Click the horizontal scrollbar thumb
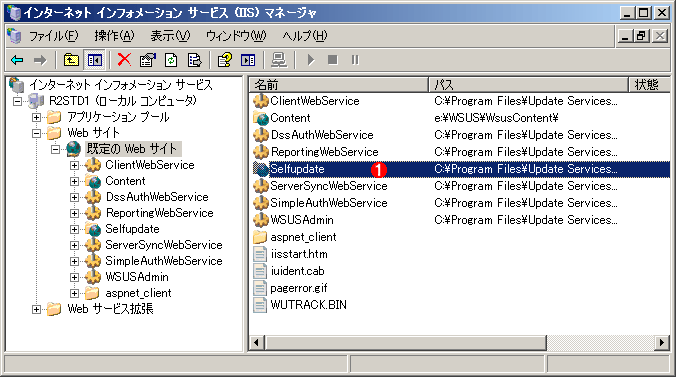 [x=405, y=343]
